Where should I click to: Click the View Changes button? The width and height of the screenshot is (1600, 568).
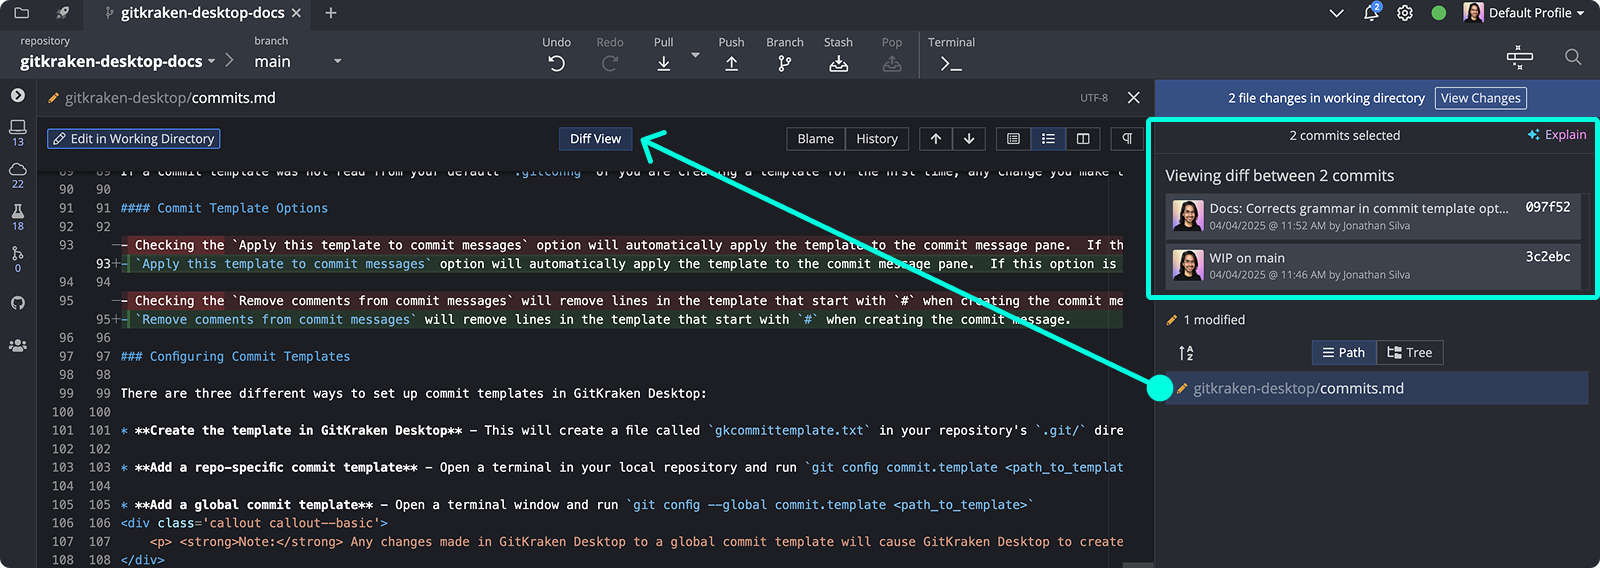pos(1480,98)
